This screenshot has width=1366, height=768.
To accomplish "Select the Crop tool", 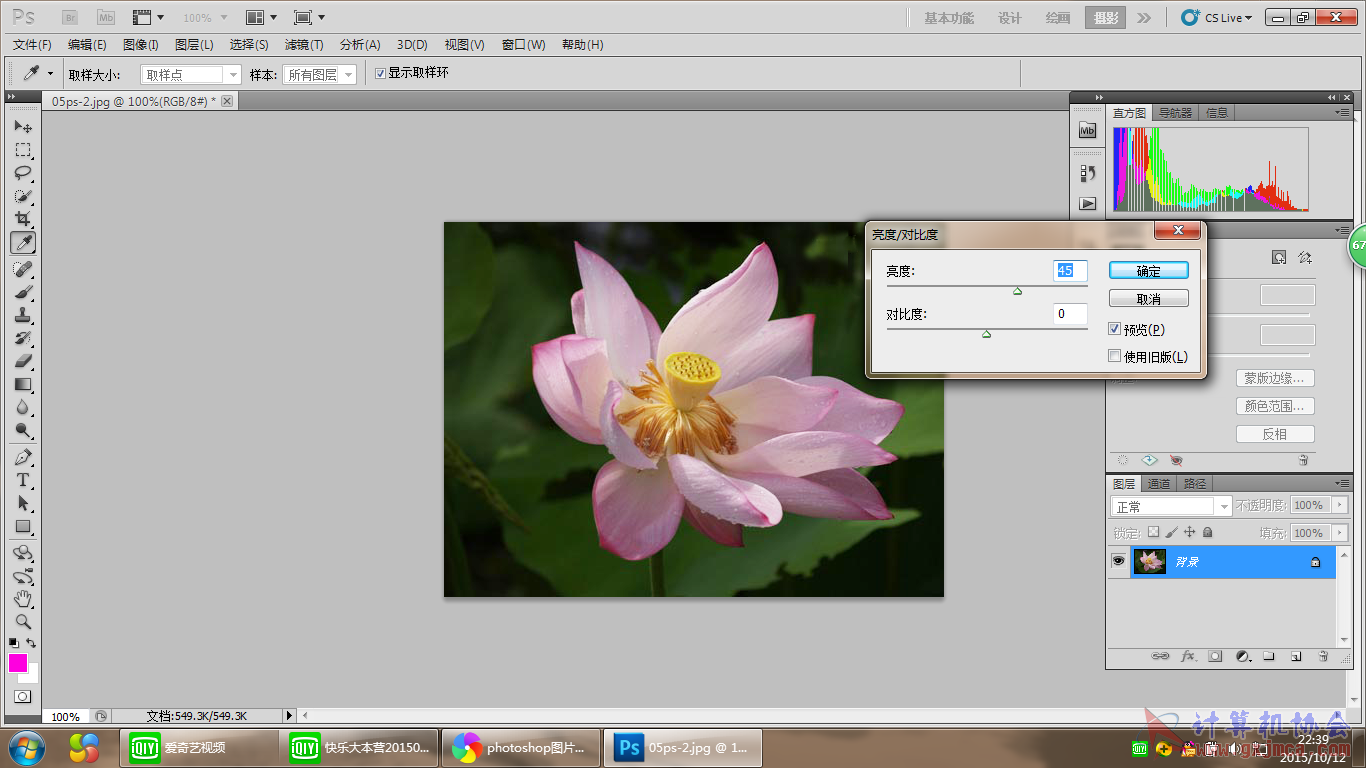I will (23, 219).
